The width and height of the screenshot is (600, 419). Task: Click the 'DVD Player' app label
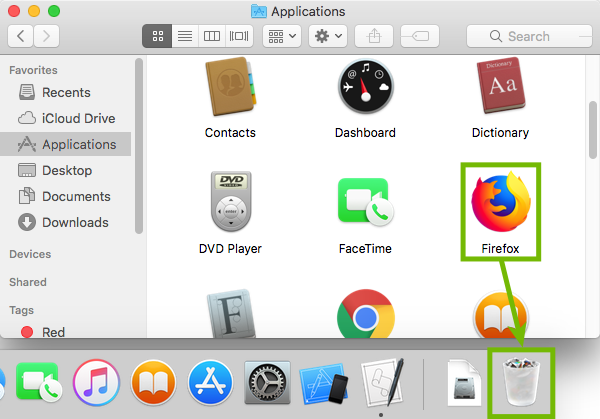tap(230, 249)
